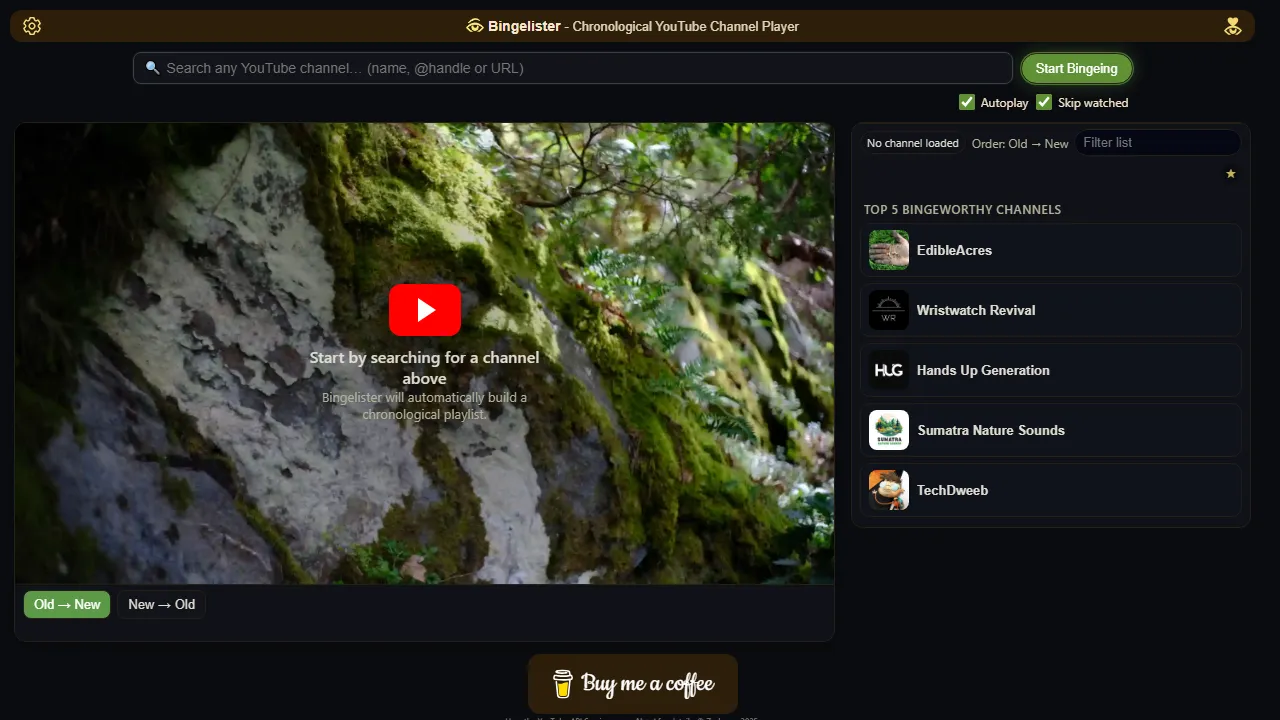Open the settings gear in the top bar
Screen dimensions: 1280x720
(x=31, y=26)
